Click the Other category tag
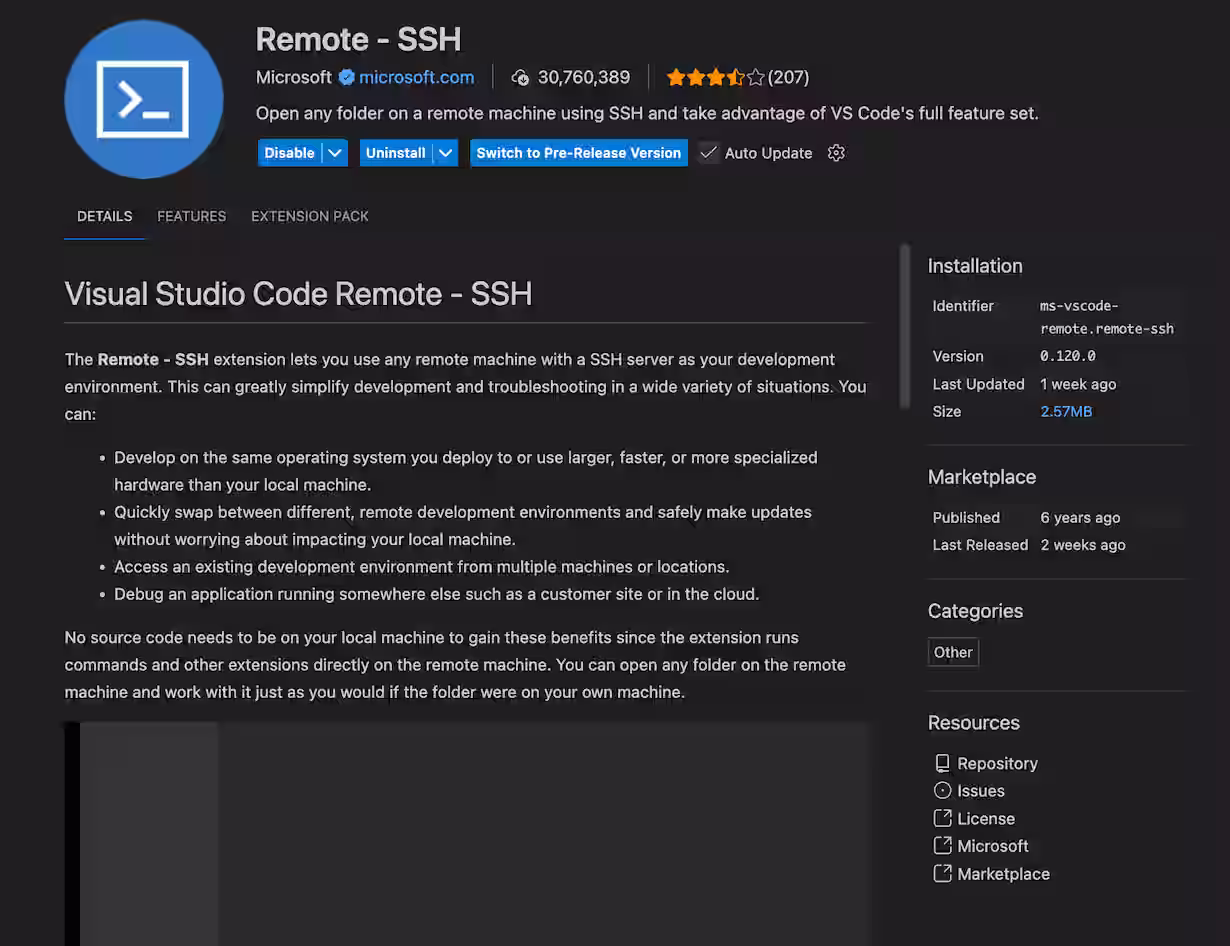Viewport: 1230px width, 946px height. tap(952, 651)
